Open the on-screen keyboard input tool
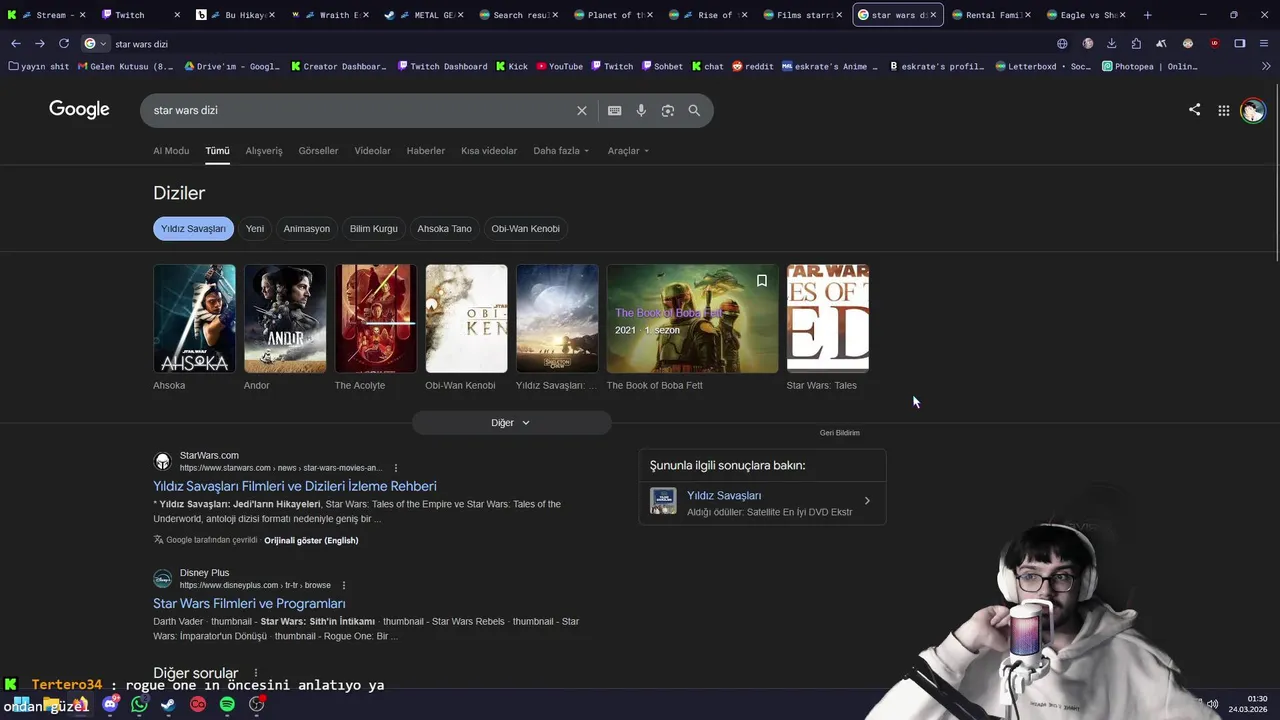 point(614,110)
